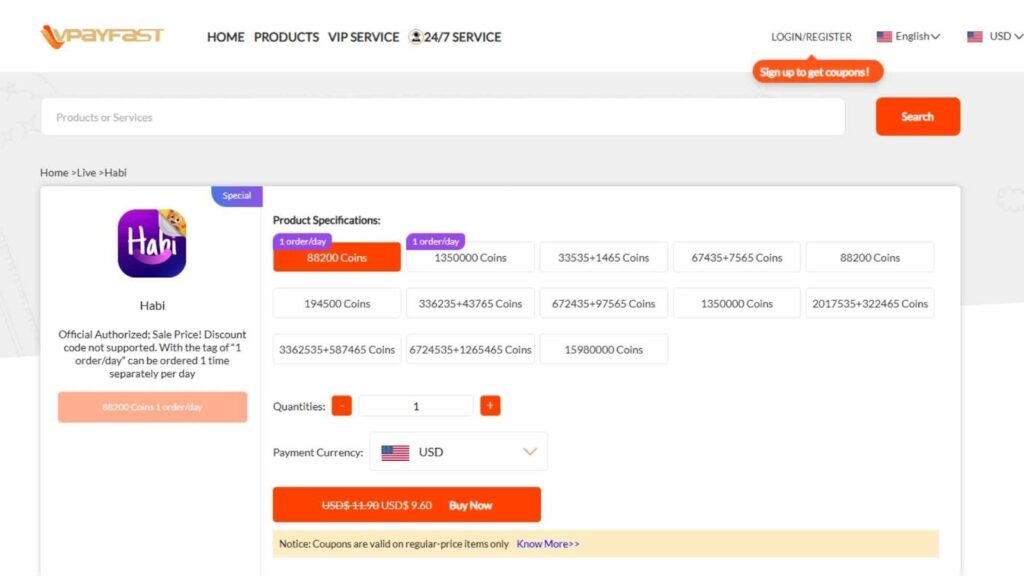Click the Buy Now button
The width and height of the screenshot is (1024, 576).
470,505
